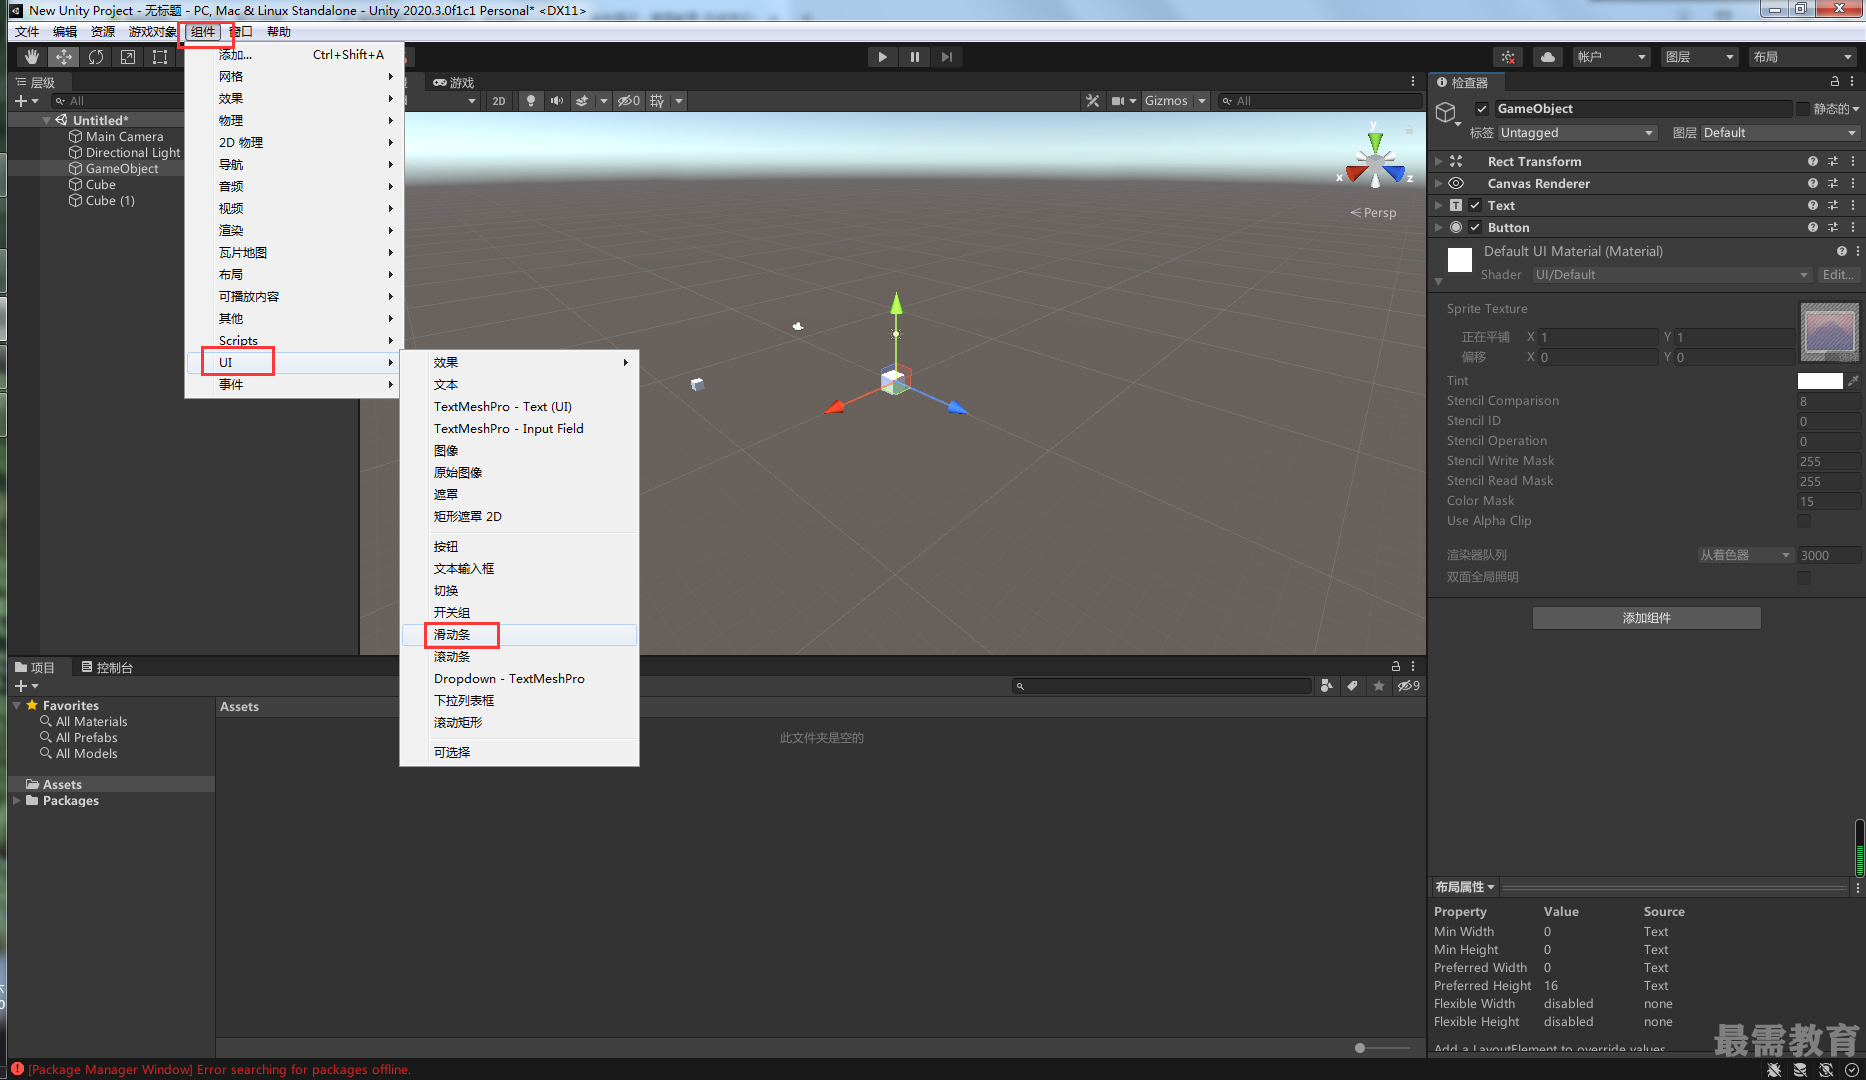1866x1080 pixels.
Task: Click the Project search field
Action: 1162,686
